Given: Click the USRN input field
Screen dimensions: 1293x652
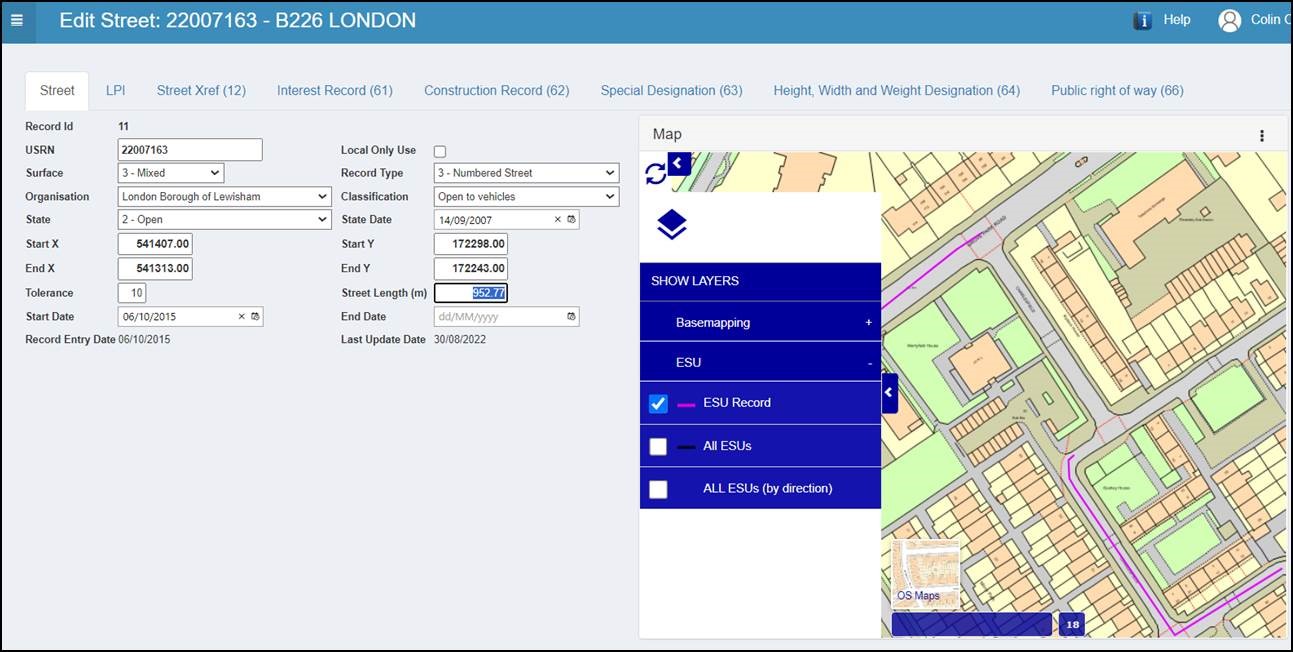Looking at the screenshot, I should [190, 150].
